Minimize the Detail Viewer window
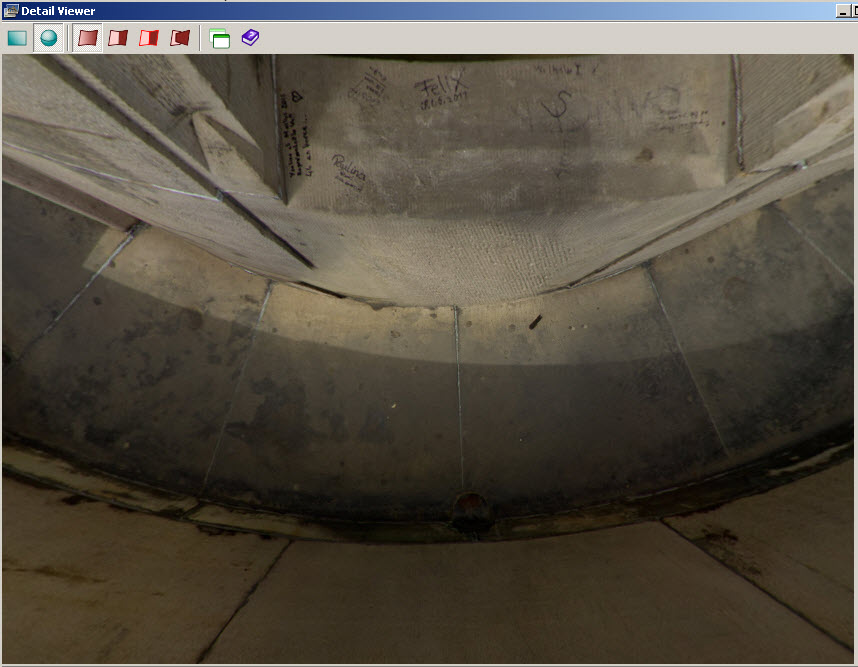 [840, 10]
